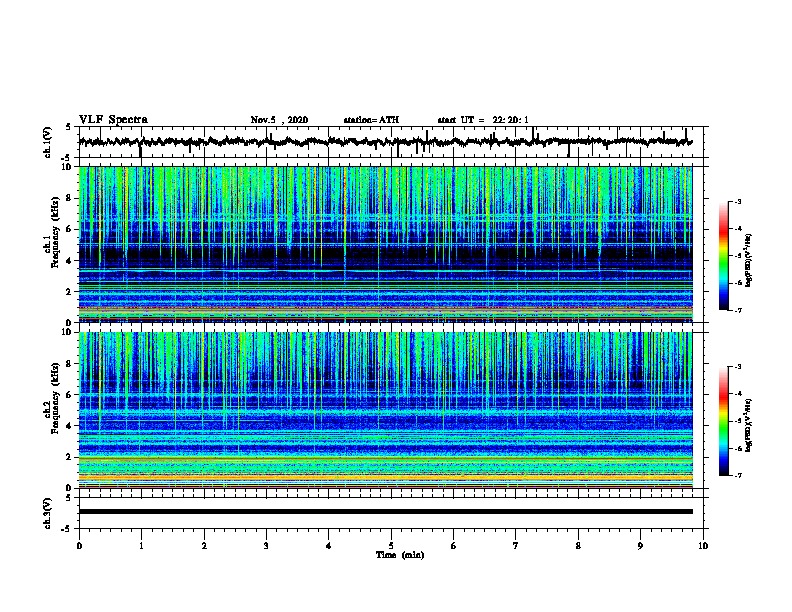The width and height of the screenshot is (792, 612).
Task: Click the "-7" label on ch.1 color scale
Action: click(737, 310)
